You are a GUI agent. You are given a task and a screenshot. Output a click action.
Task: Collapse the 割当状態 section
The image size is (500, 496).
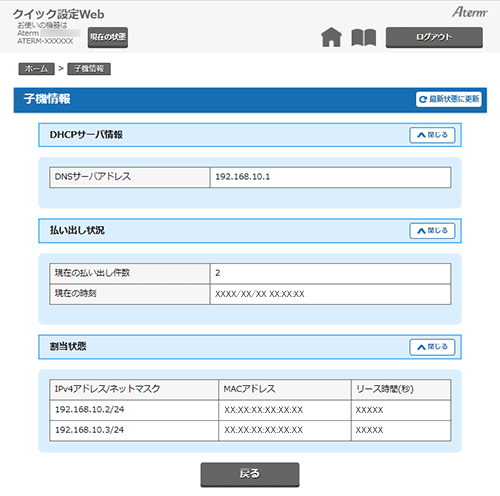[432, 347]
